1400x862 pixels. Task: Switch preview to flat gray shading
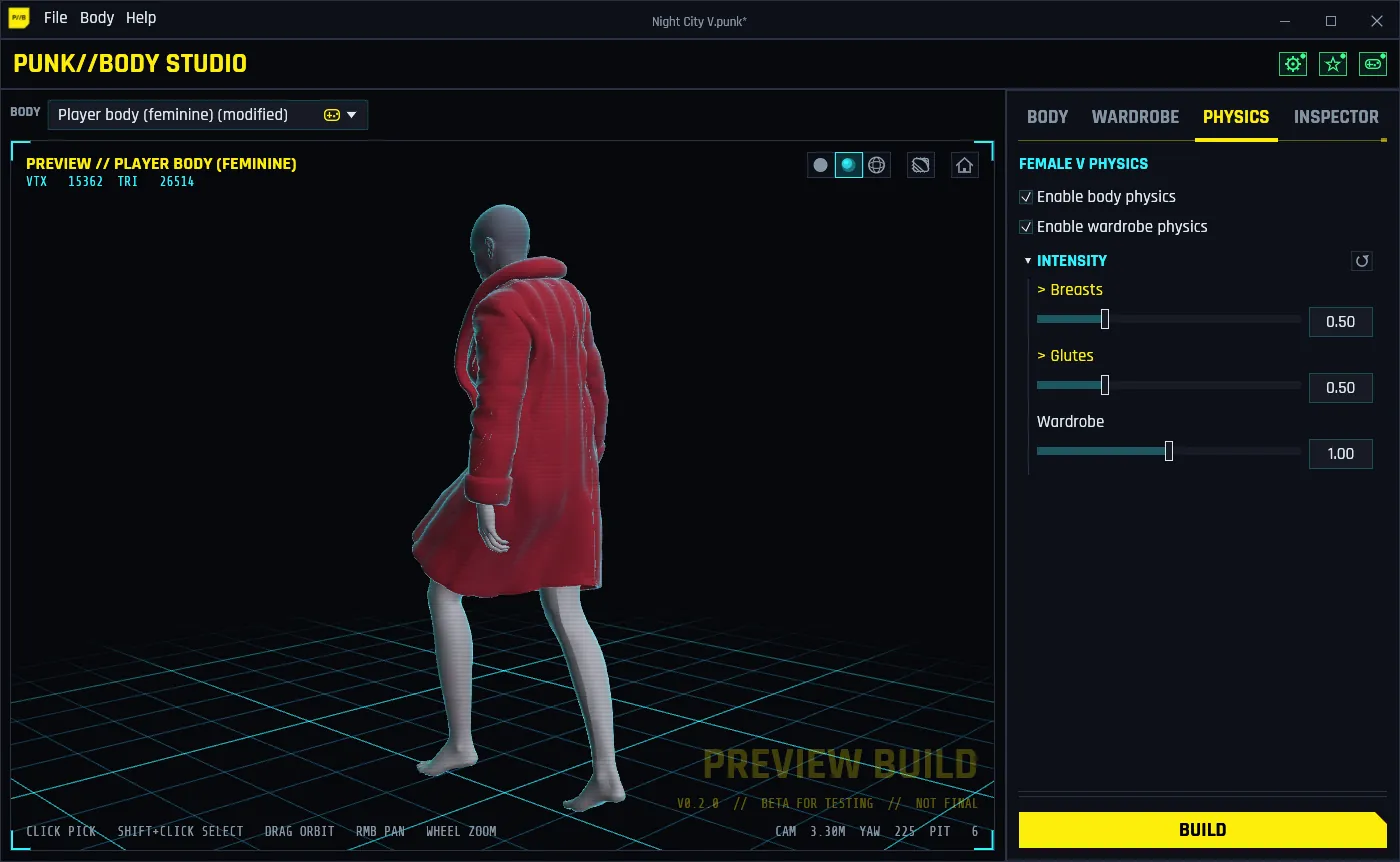[x=821, y=165]
